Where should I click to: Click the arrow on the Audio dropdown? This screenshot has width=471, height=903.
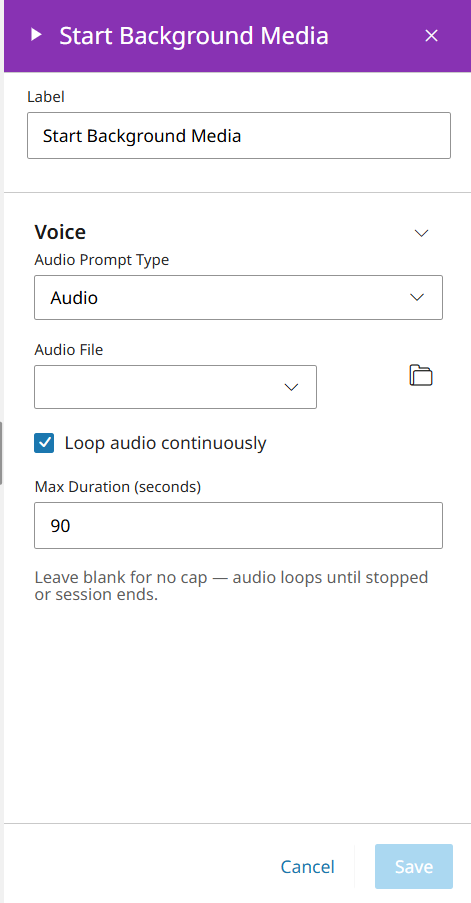pyautogui.click(x=417, y=297)
